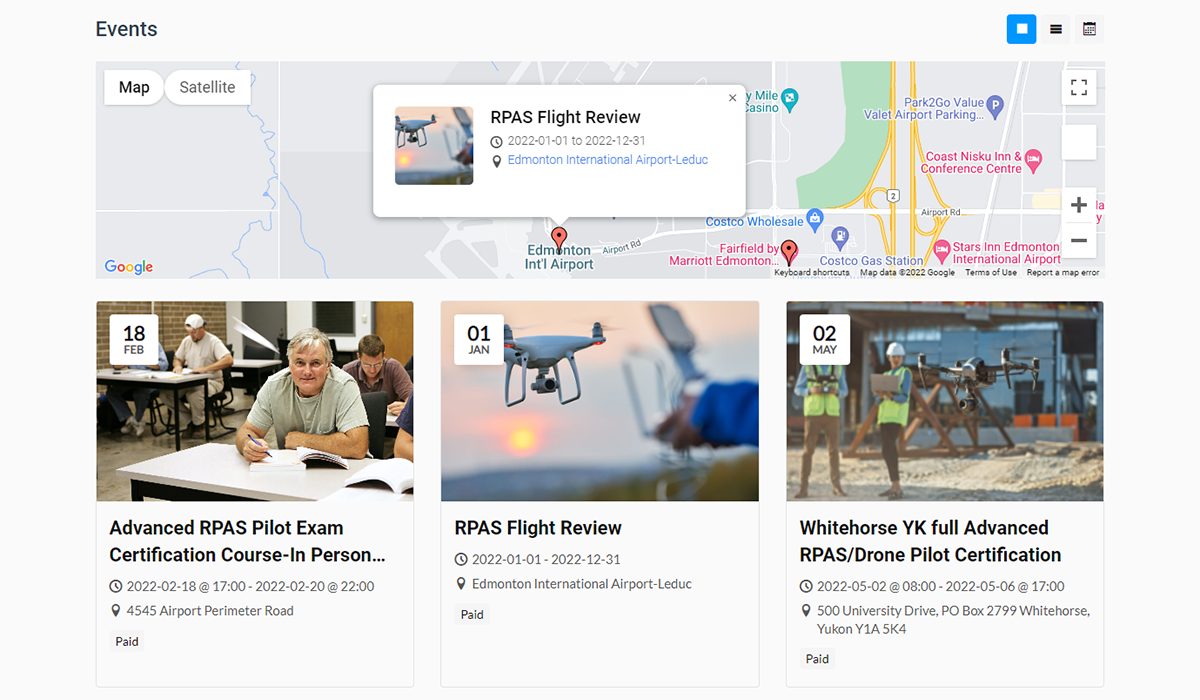The image size is (1200, 700).
Task: Switch to Satellite map type
Action: pos(207,87)
